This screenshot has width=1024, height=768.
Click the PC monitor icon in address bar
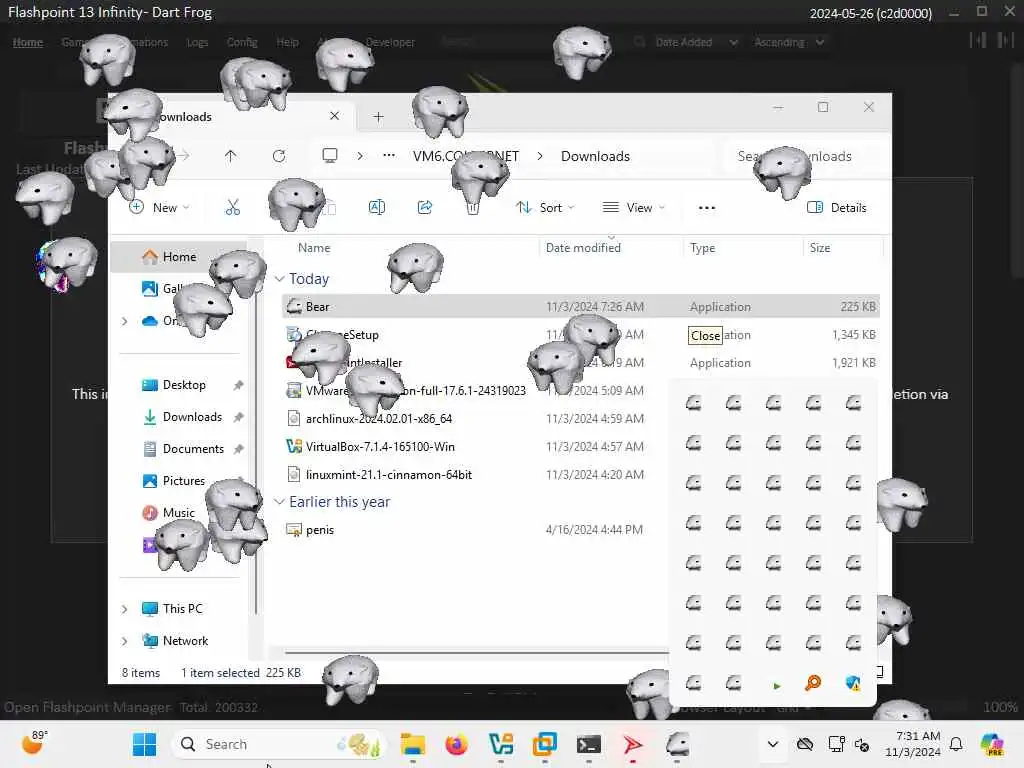point(330,156)
